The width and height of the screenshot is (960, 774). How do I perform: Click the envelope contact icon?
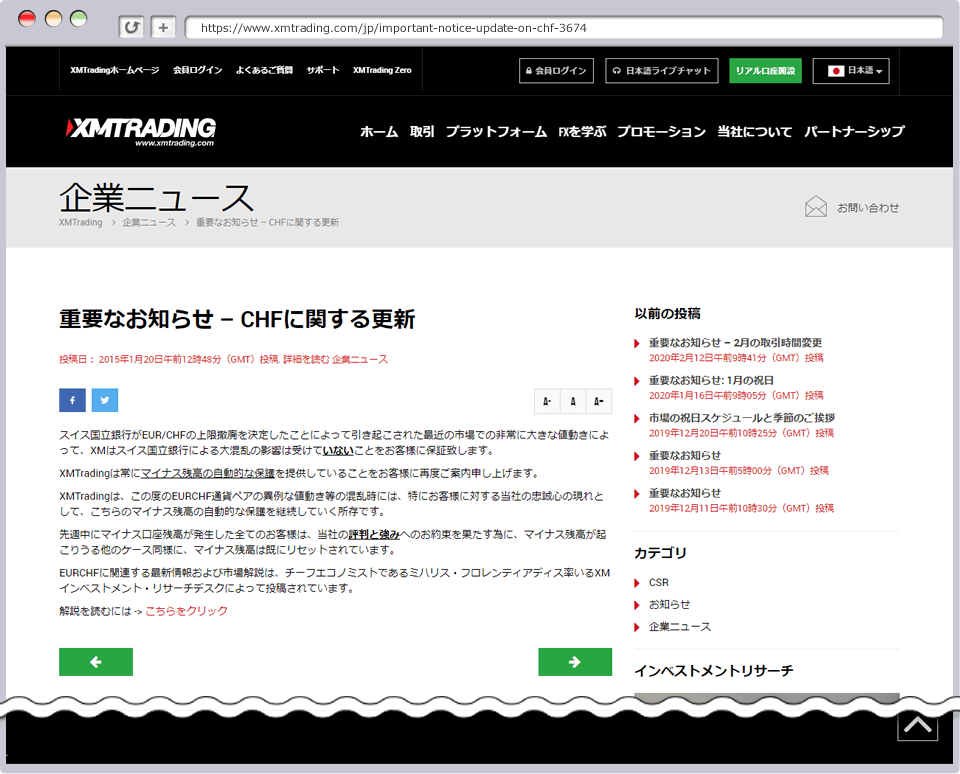pos(816,207)
